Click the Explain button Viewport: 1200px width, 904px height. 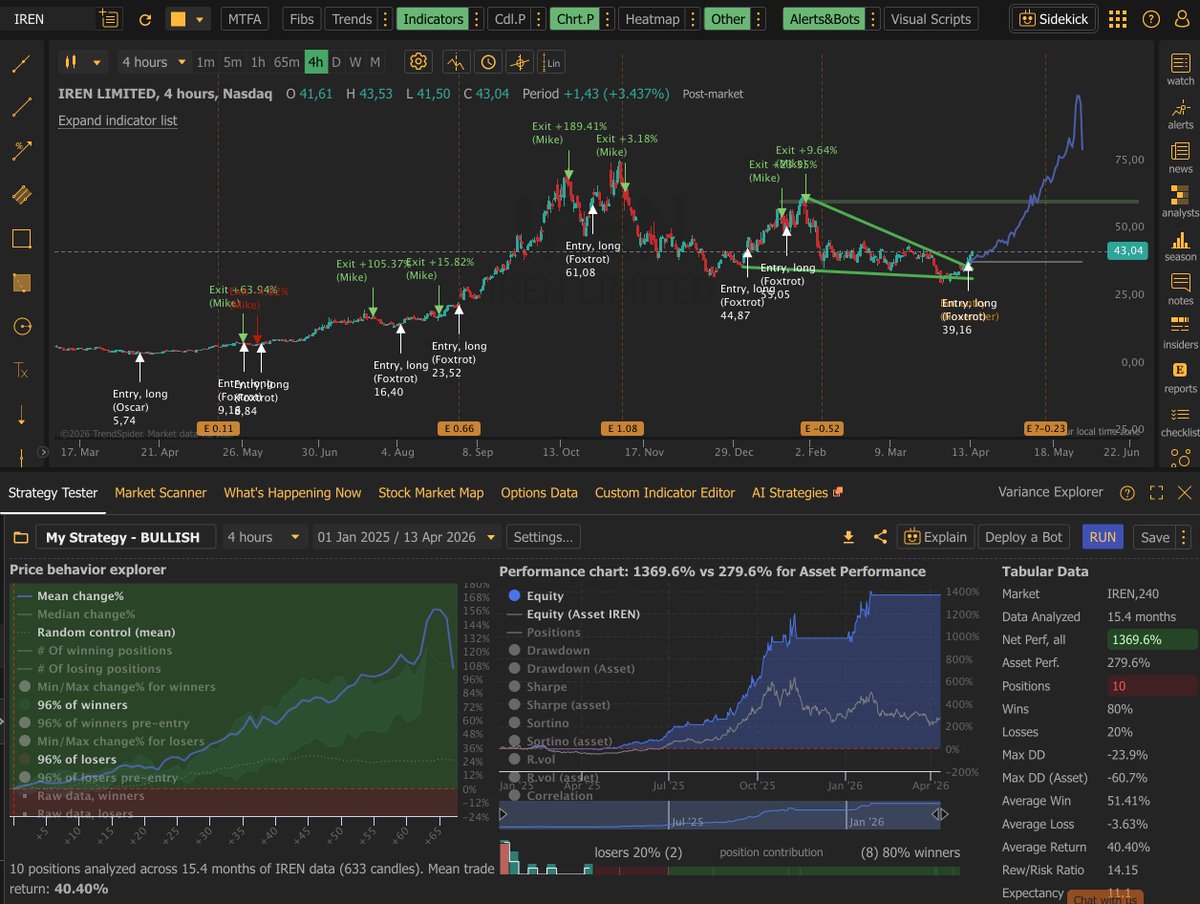tap(935, 537)
